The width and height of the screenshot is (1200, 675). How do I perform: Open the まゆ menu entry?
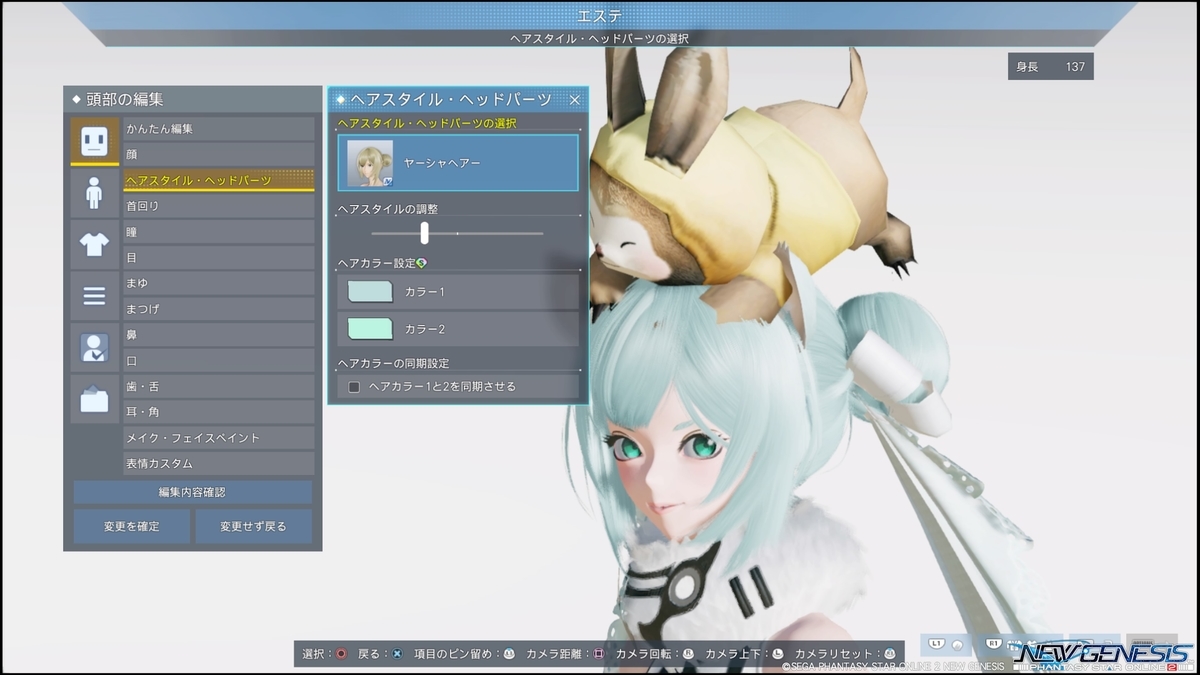tap(218, 283)
